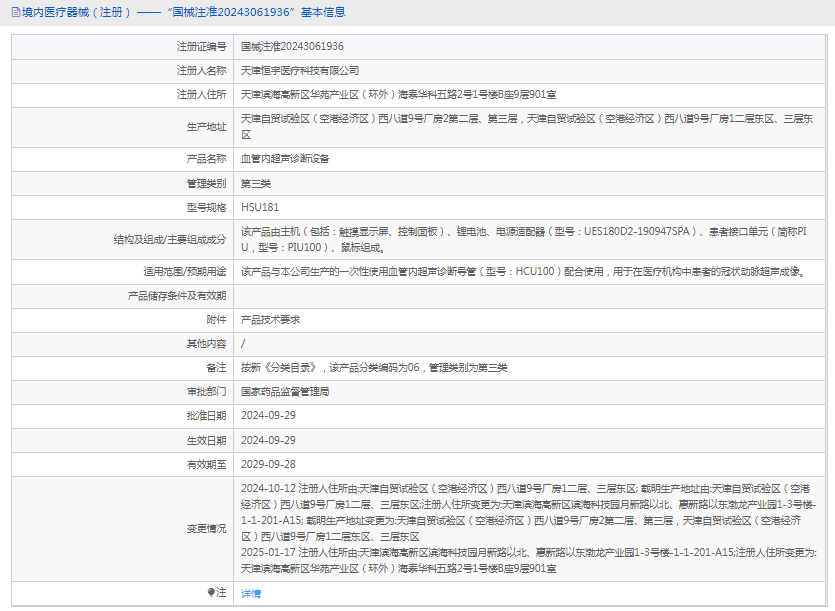Click the expiry date 2029-09-28

click(268, 465)
